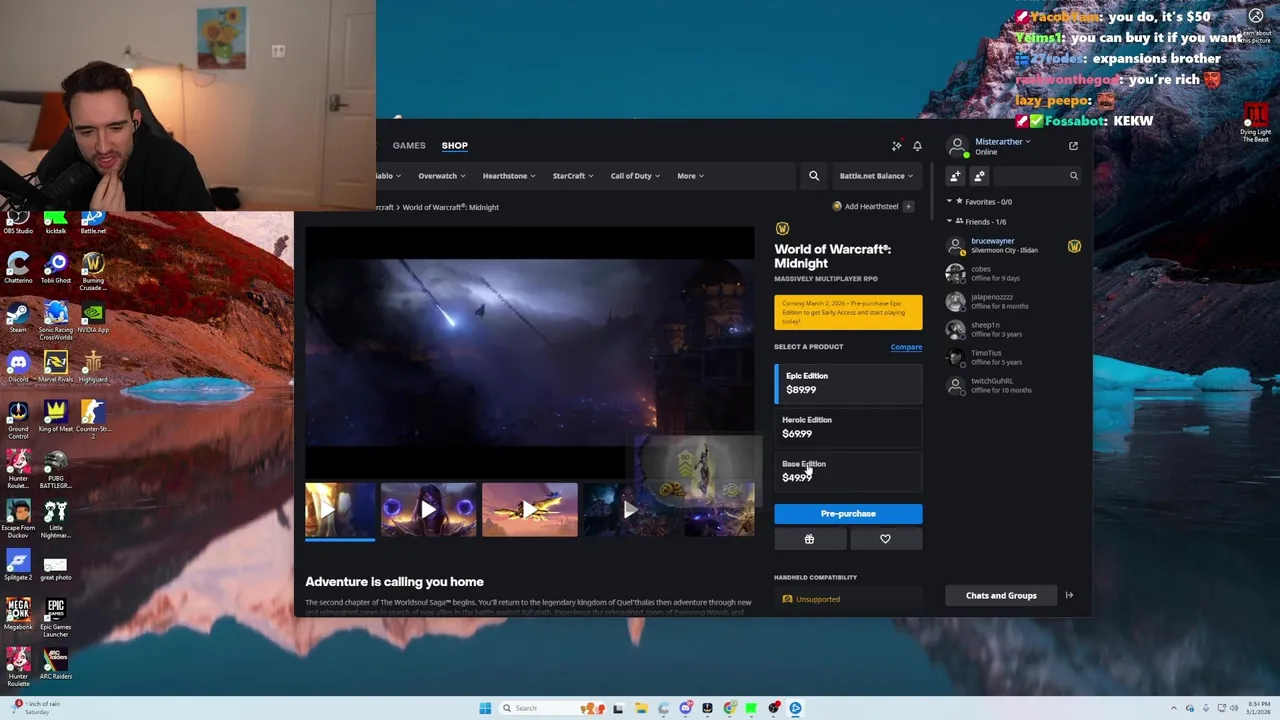Open the Chats and Groups button
1280x720 pixels.
click(x=1001, y=596)
